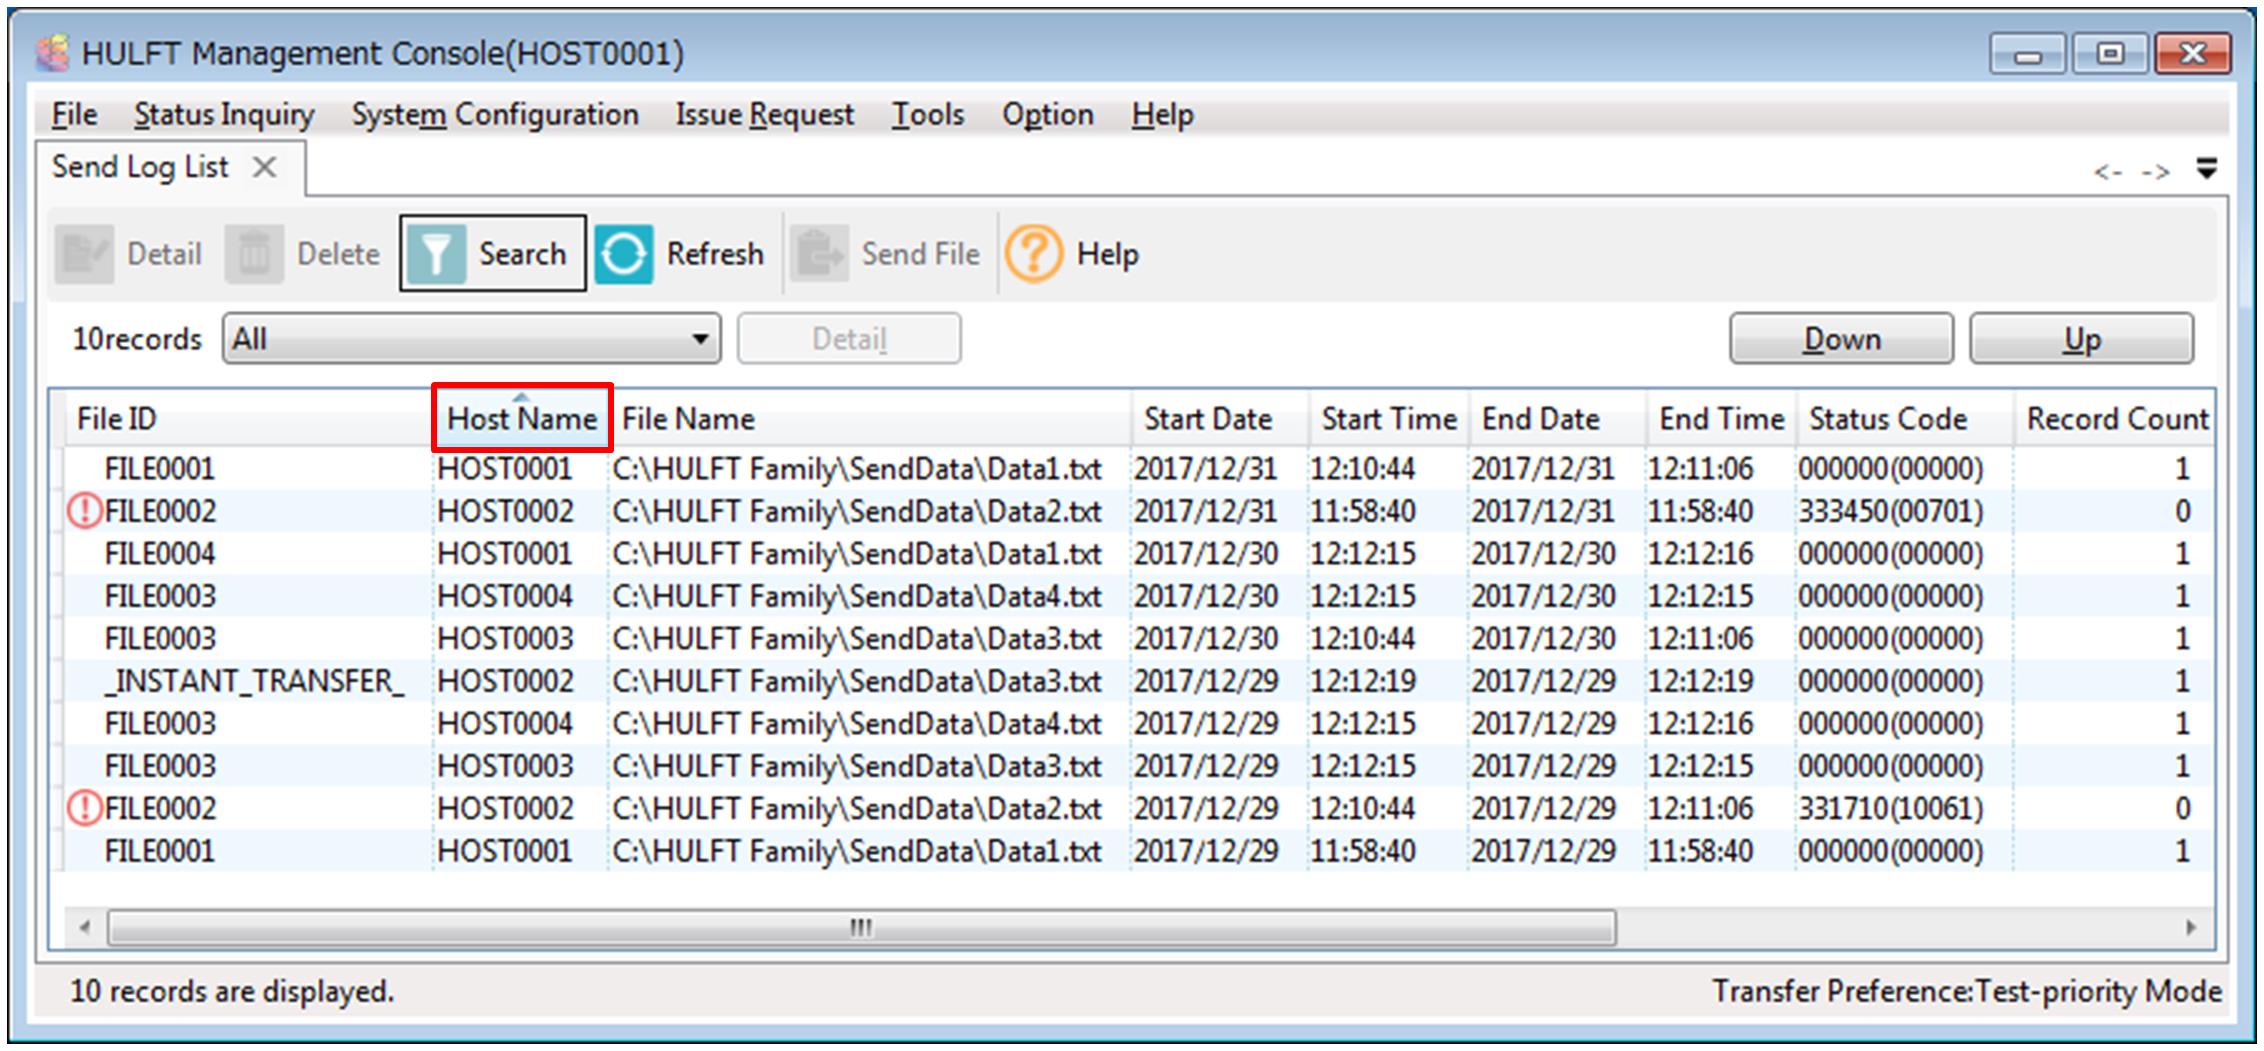Click the Help question mark icon
The height and width of the screenshot is (1051, 2264).
pyautogui.click(x=1033, y=254)
